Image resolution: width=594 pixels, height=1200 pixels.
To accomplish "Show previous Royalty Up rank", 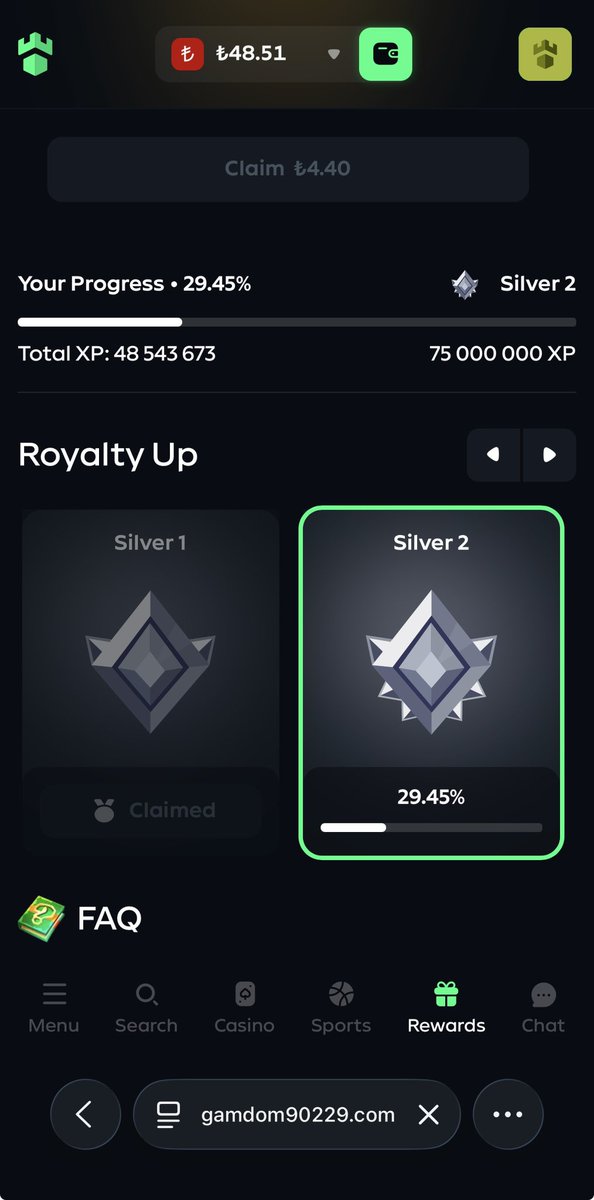I will tap(493, 455).
